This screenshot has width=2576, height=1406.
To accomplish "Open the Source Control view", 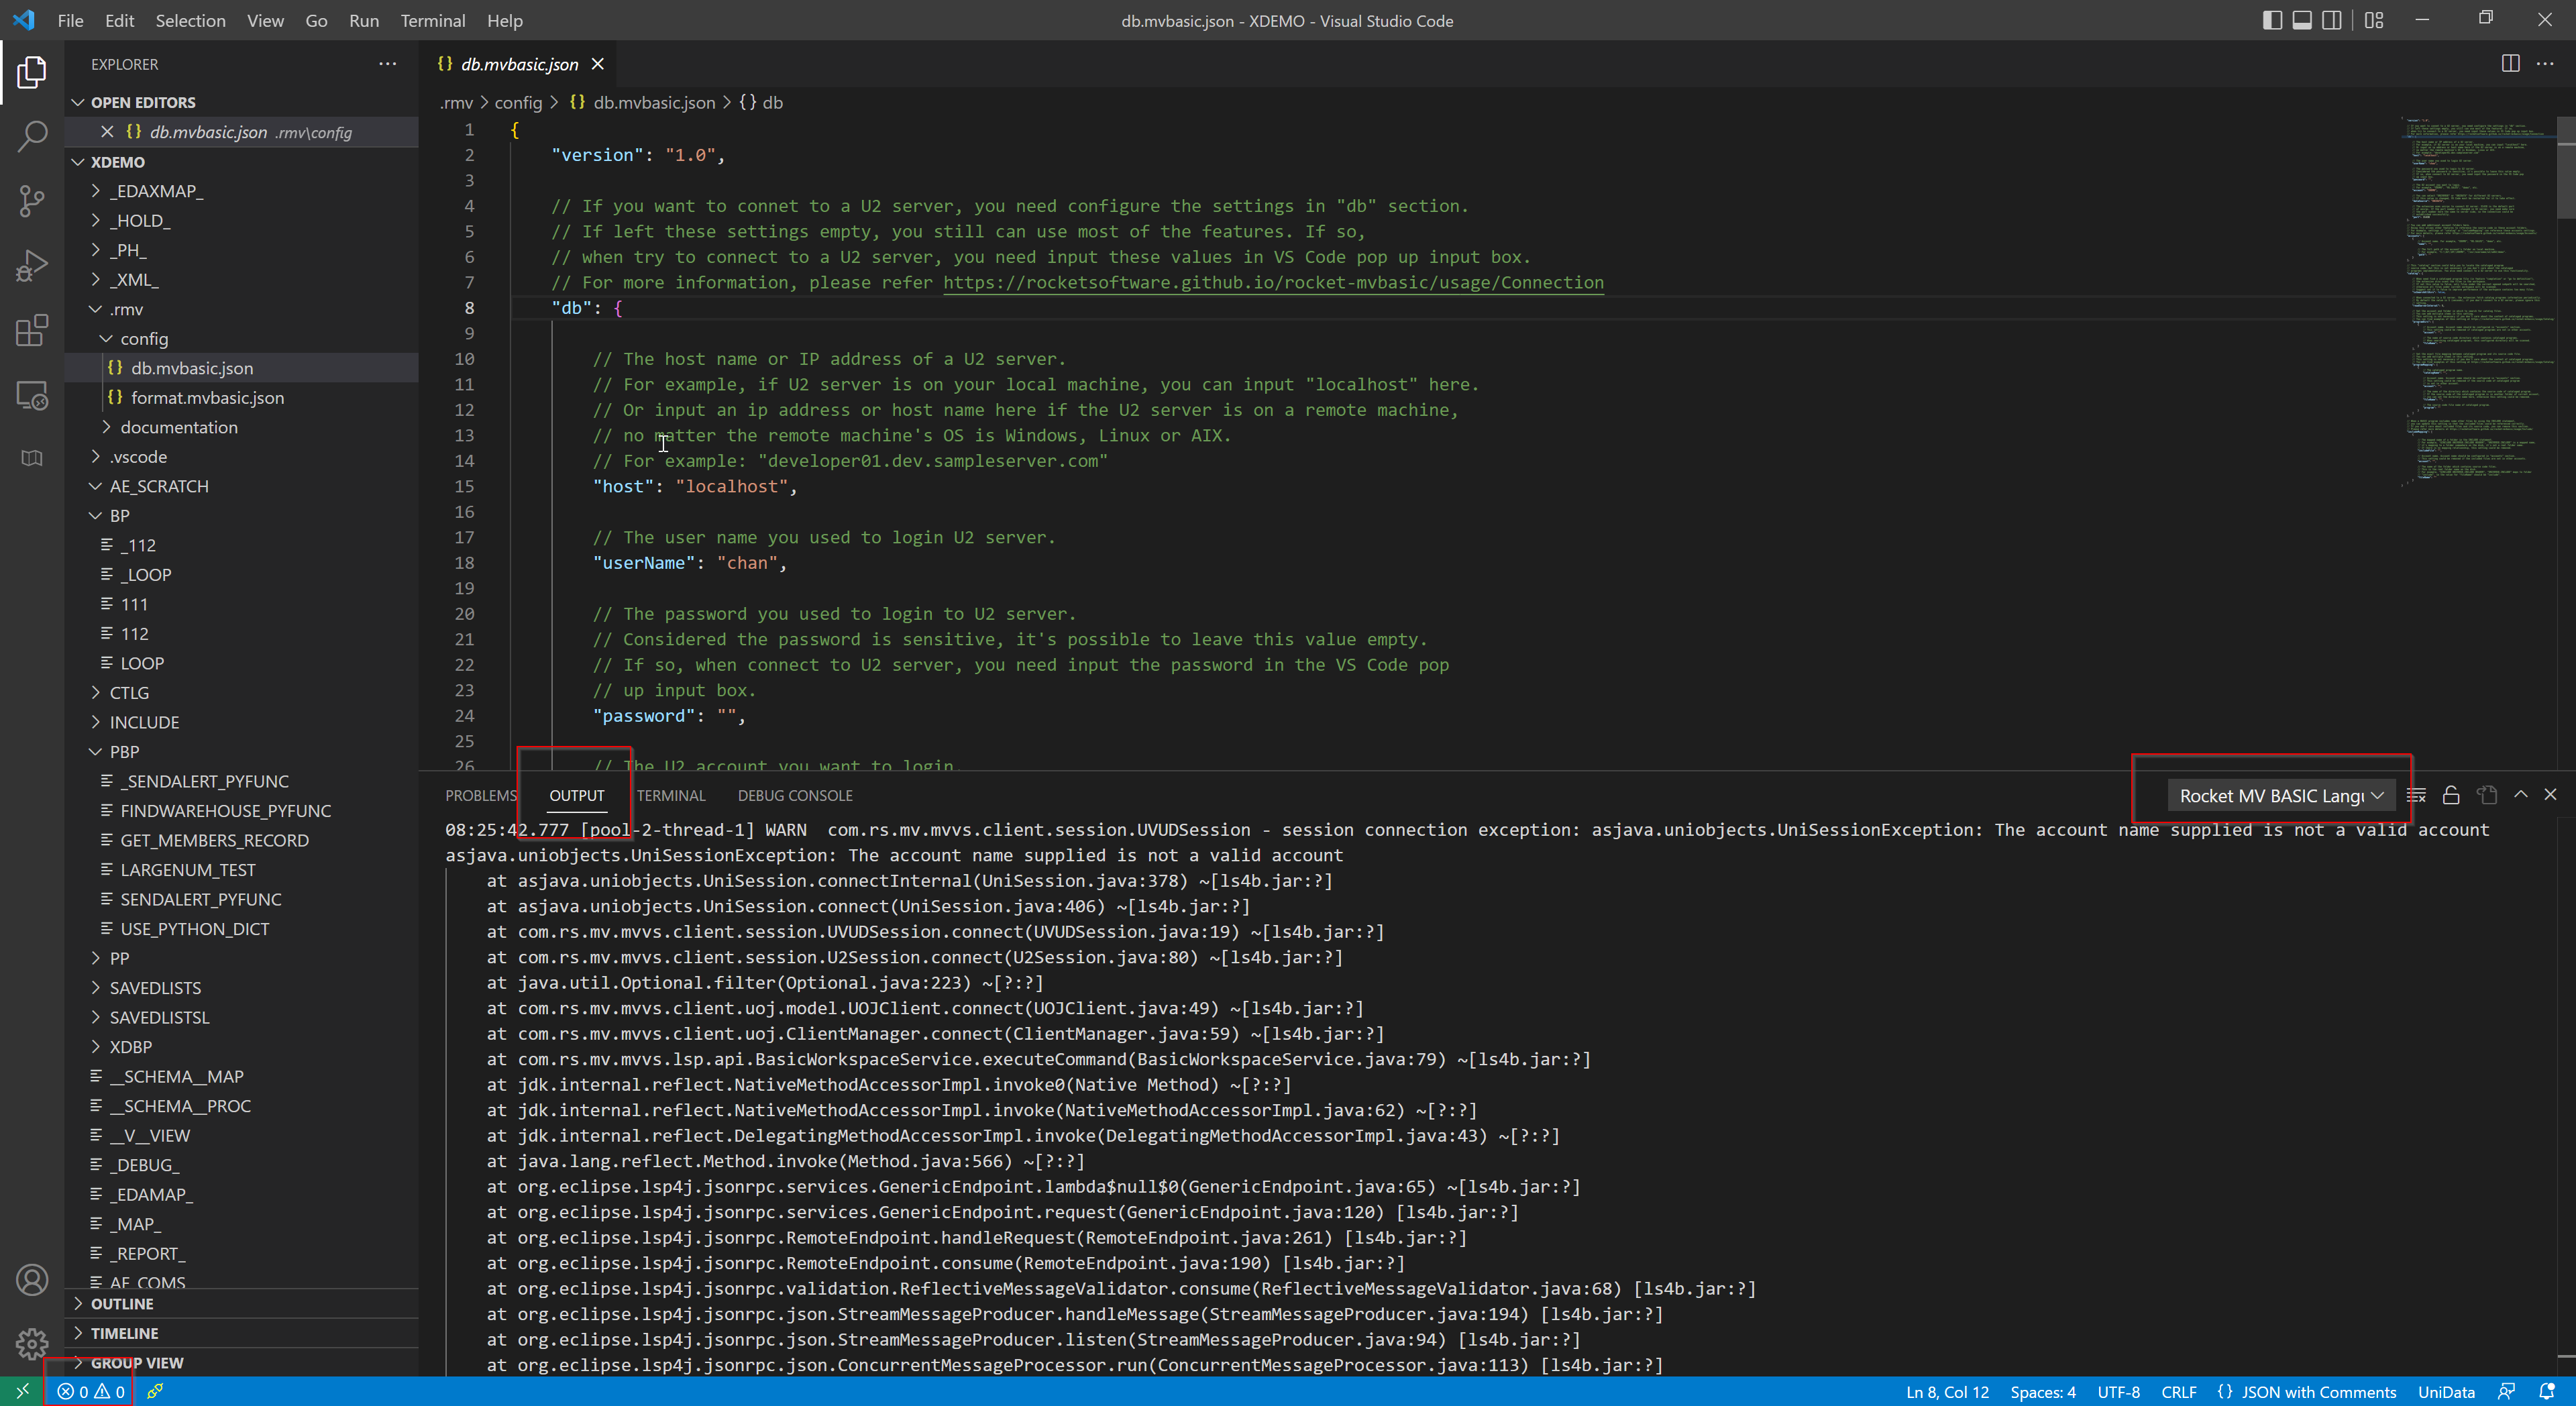I will [31, 200].
